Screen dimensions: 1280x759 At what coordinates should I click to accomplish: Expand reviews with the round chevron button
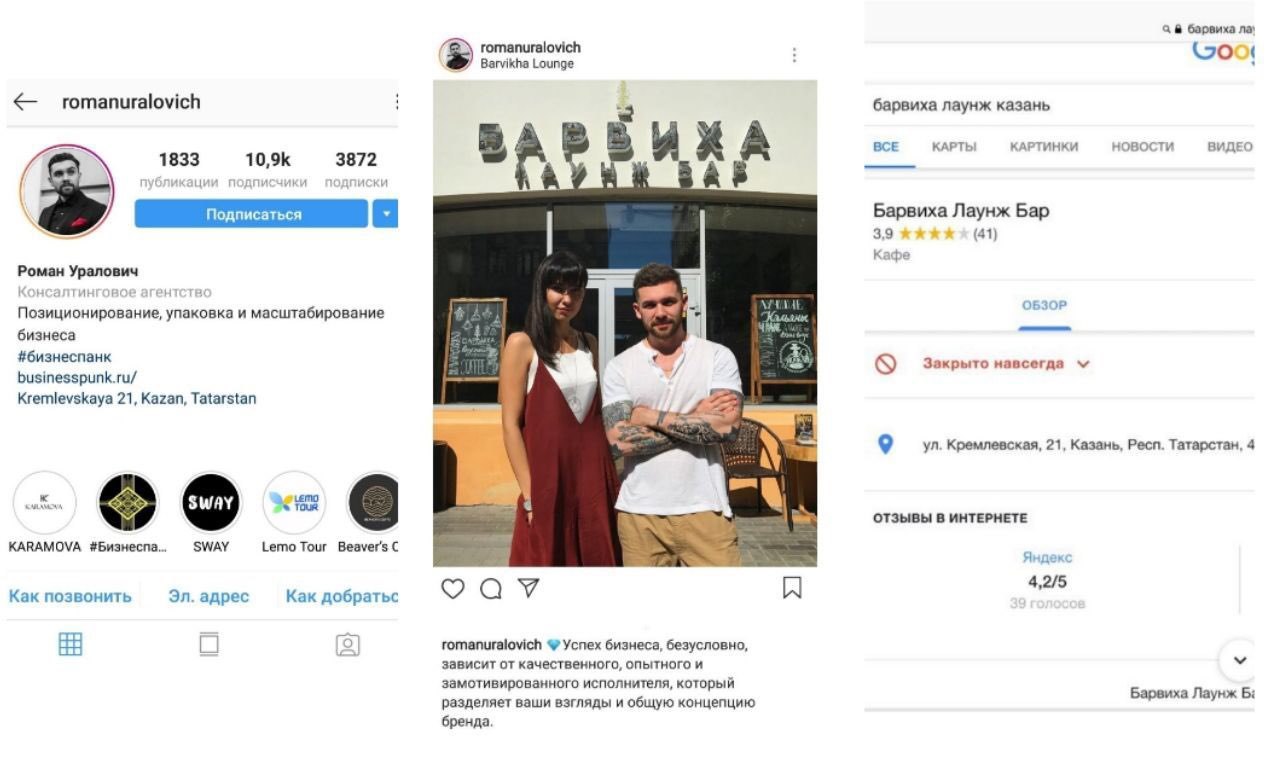tap(1239, 661)
